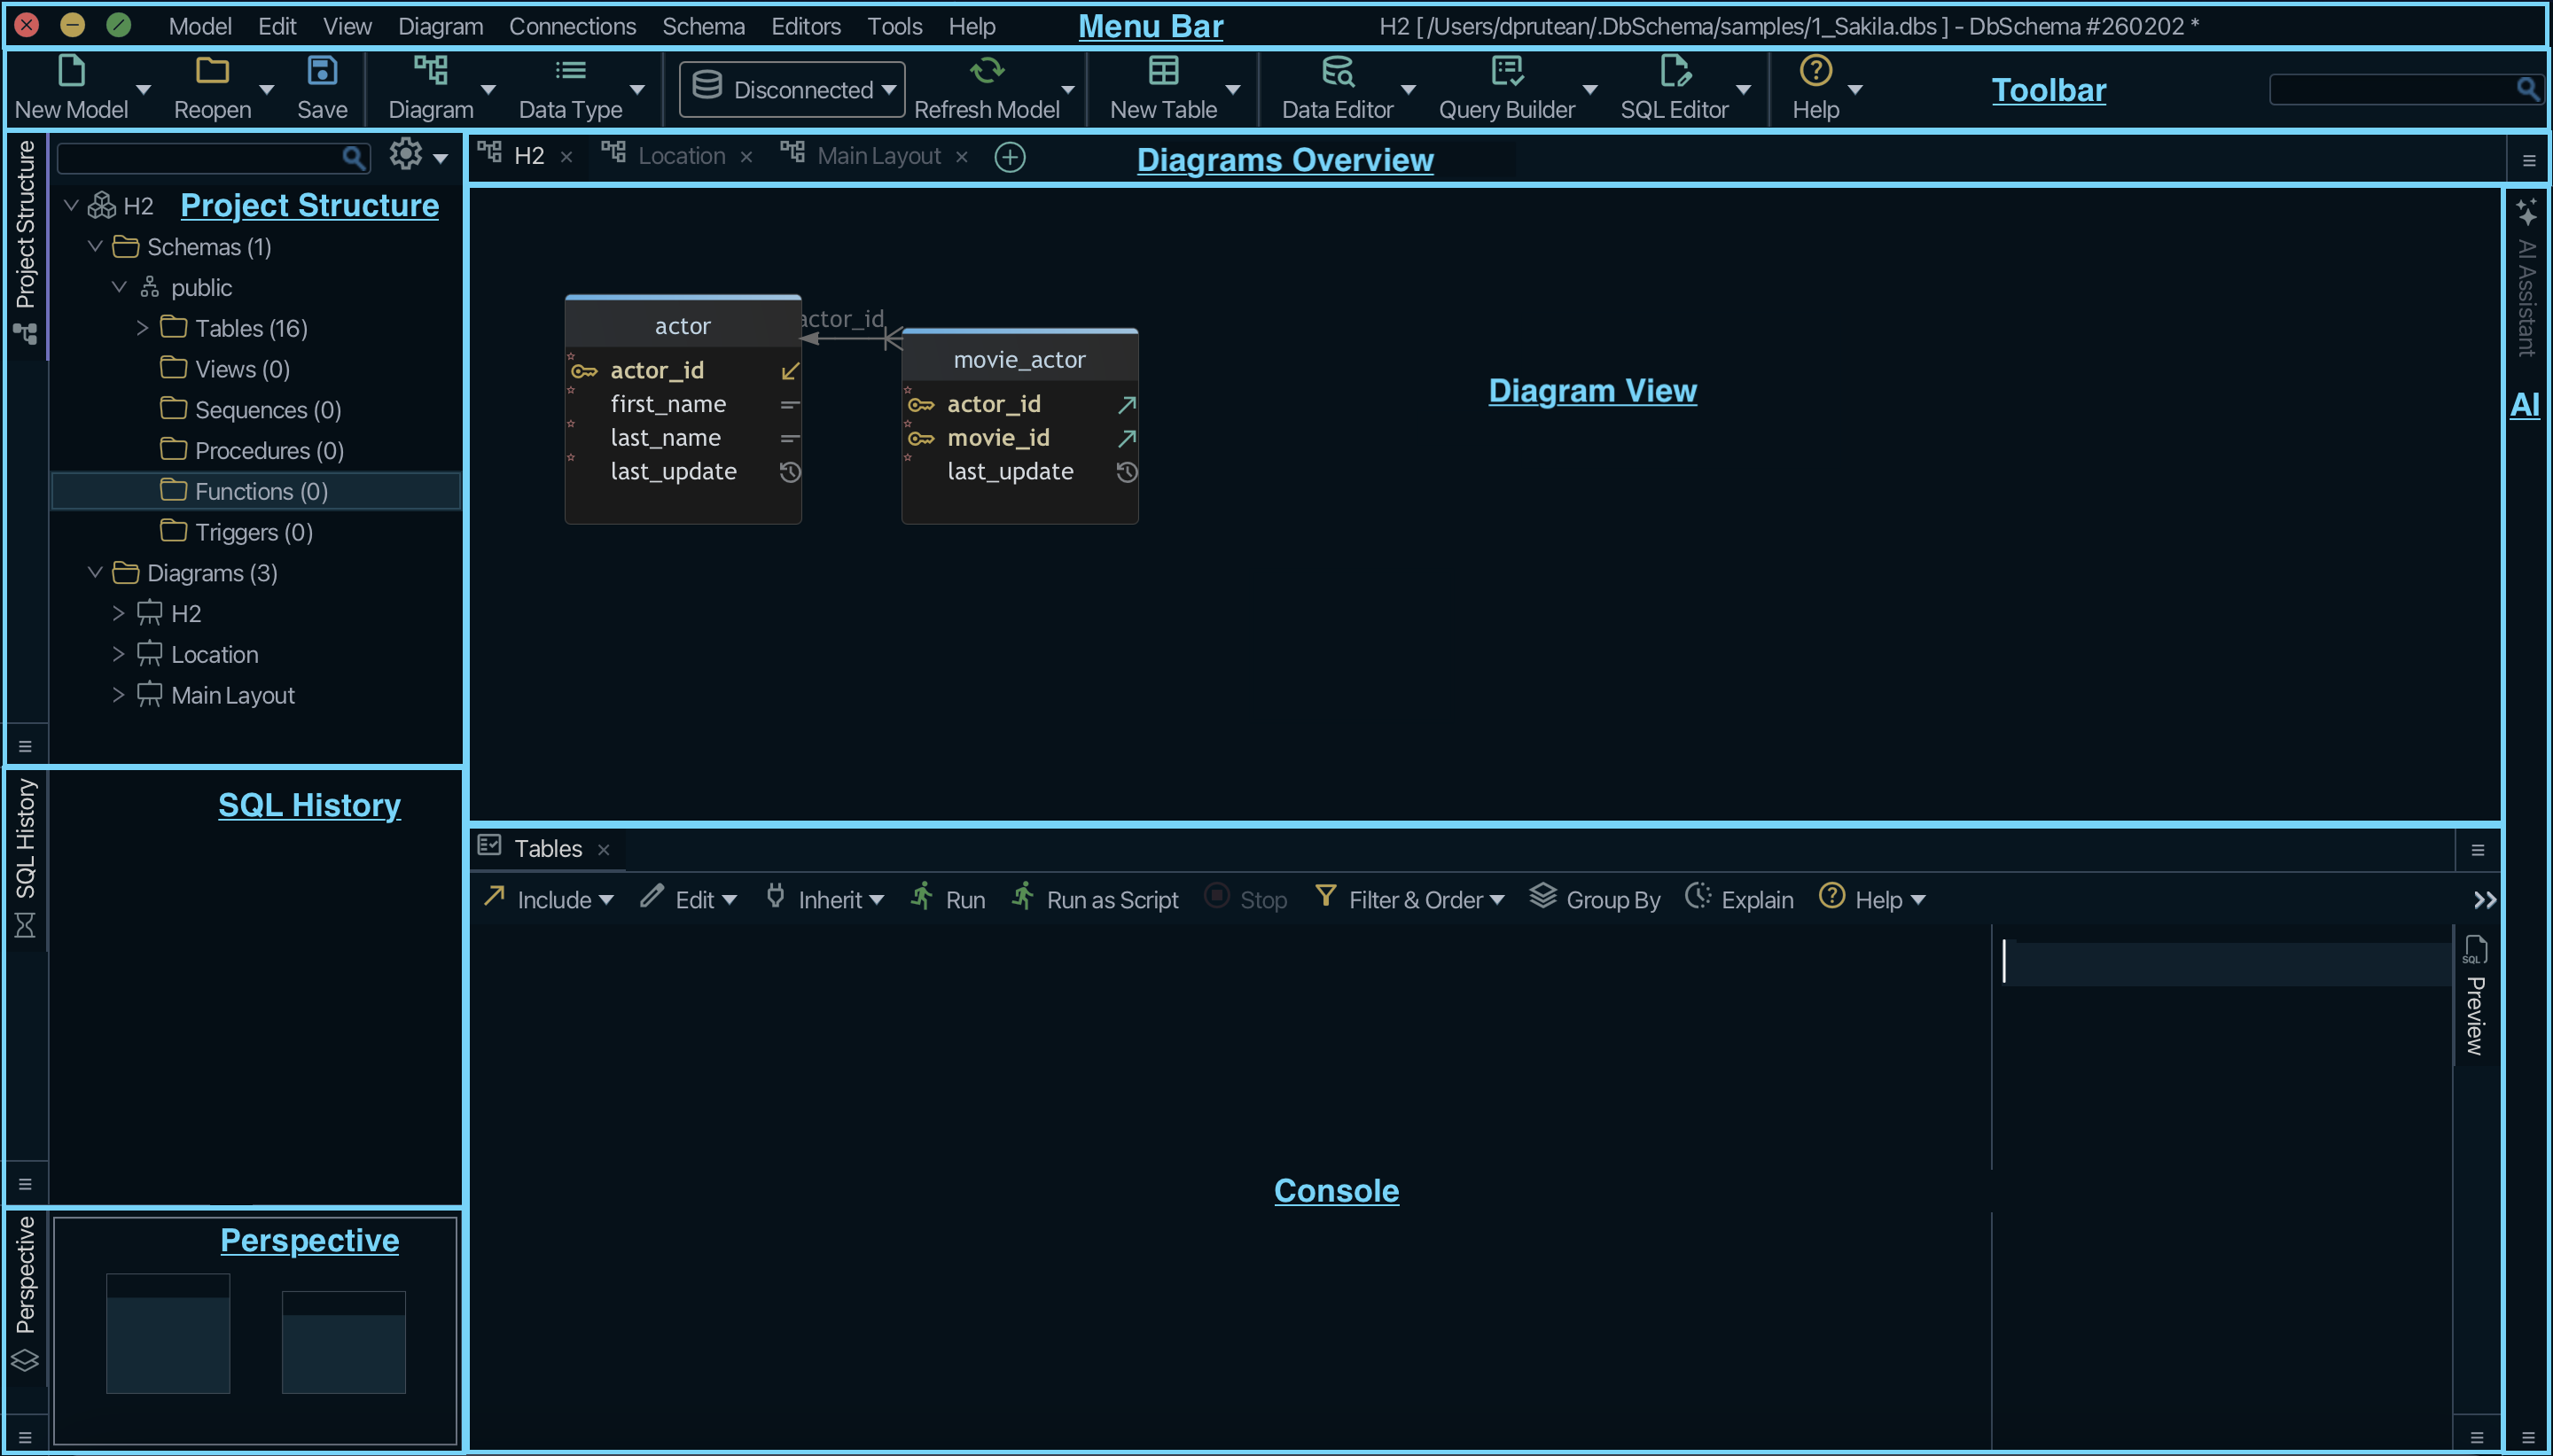
Task: Open the Connections menu
Action: coord(572,26)
